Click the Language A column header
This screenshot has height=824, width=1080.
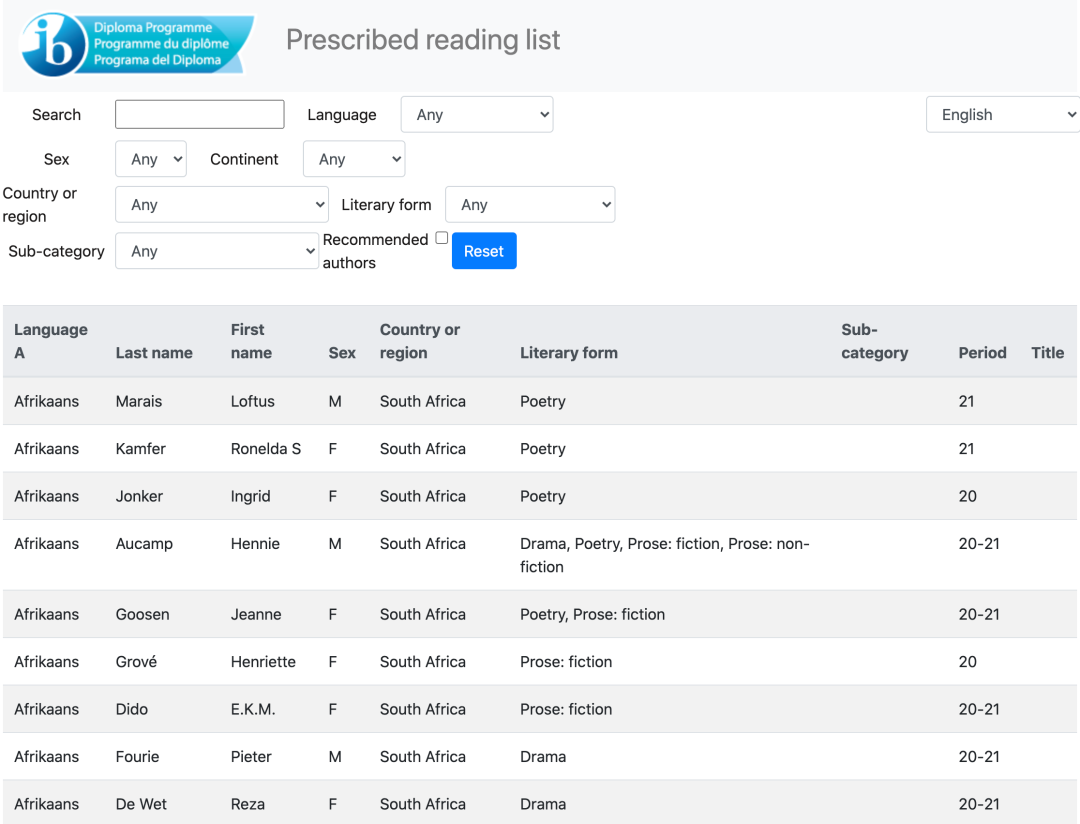50,341
